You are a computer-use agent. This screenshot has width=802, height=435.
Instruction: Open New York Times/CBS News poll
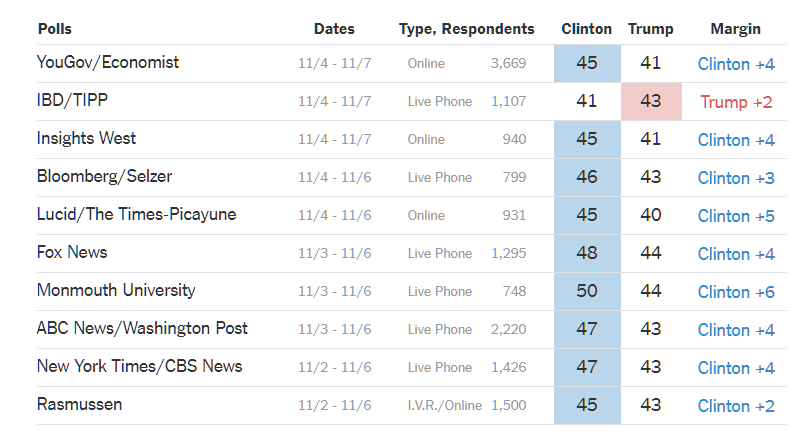[139, 366]
